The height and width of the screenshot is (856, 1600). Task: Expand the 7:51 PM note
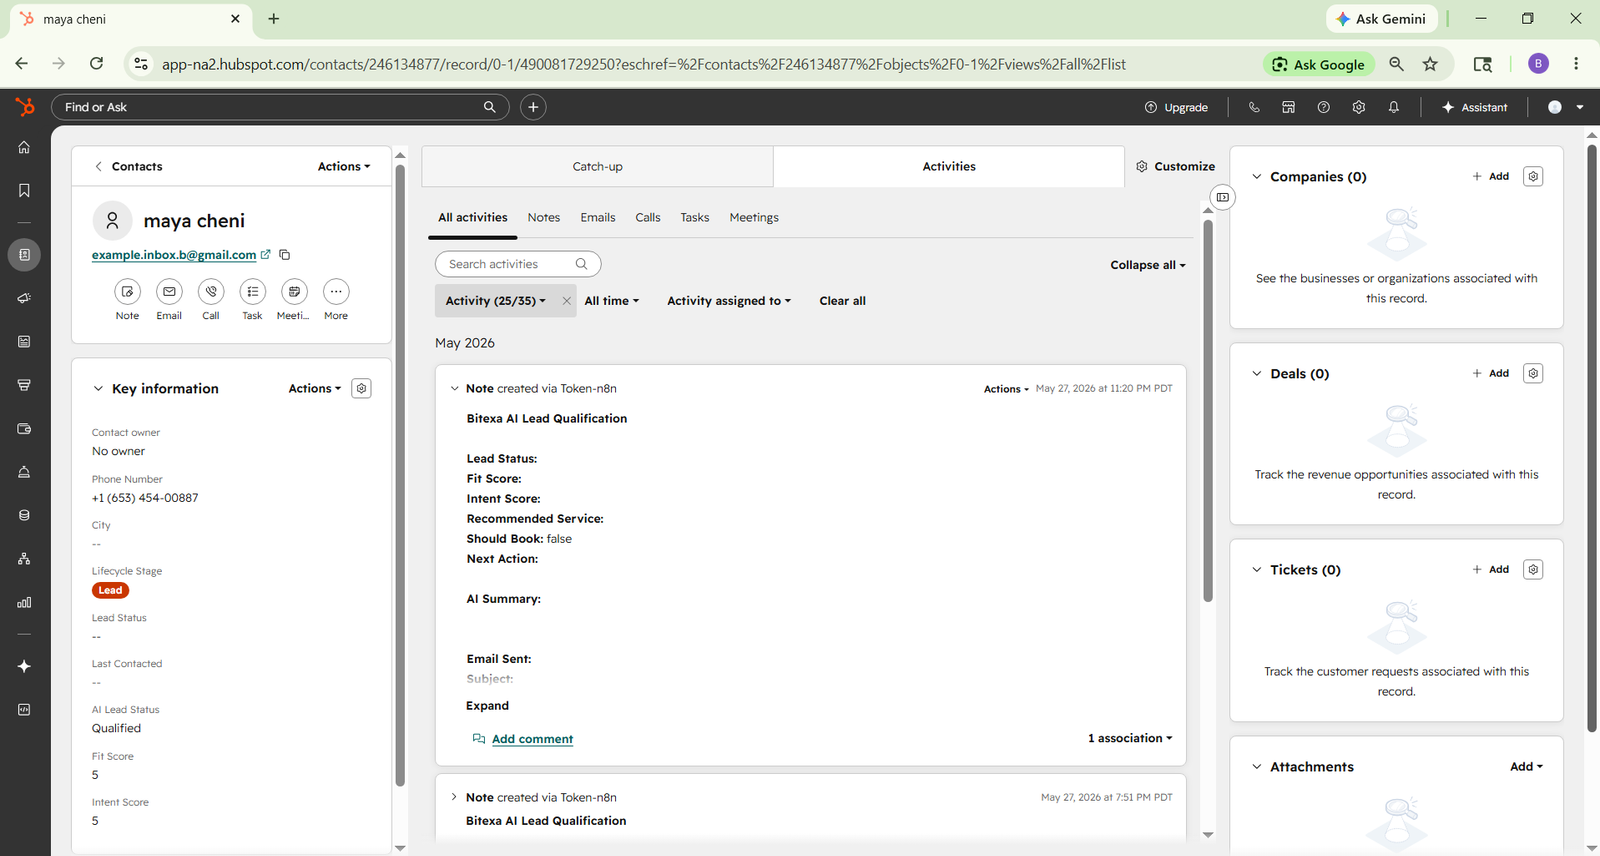[454, 797]
